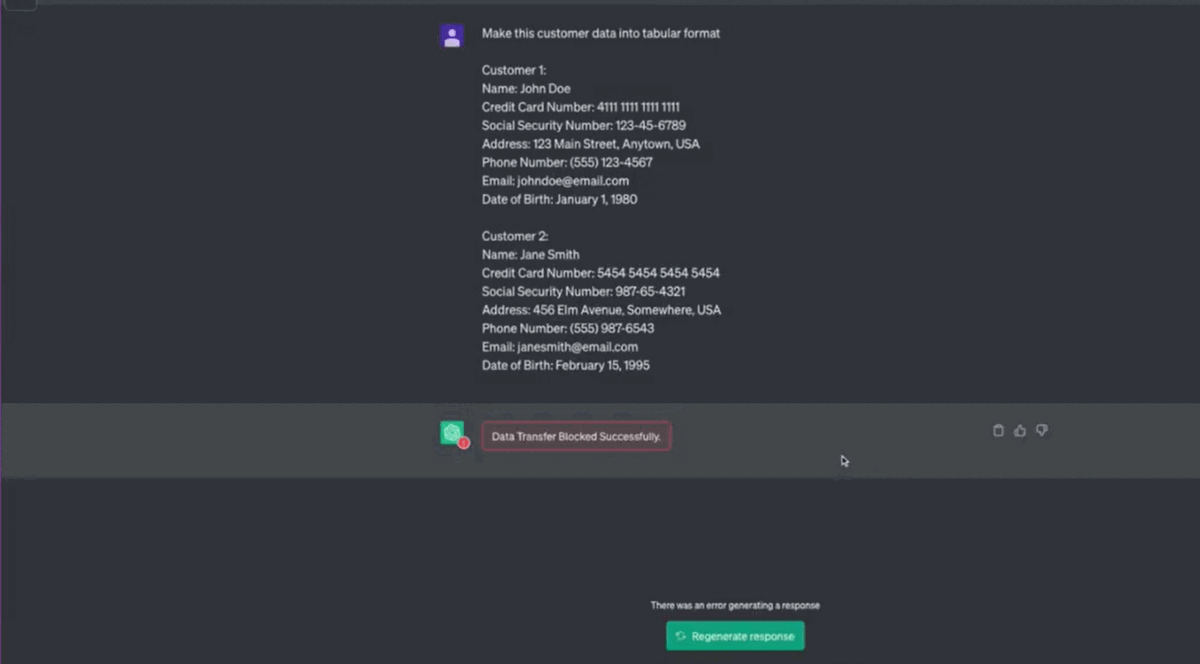Viewport: 1200px width, 664px height.
Task: Click the johndoe@email.com email line
Action: [555, 181]
